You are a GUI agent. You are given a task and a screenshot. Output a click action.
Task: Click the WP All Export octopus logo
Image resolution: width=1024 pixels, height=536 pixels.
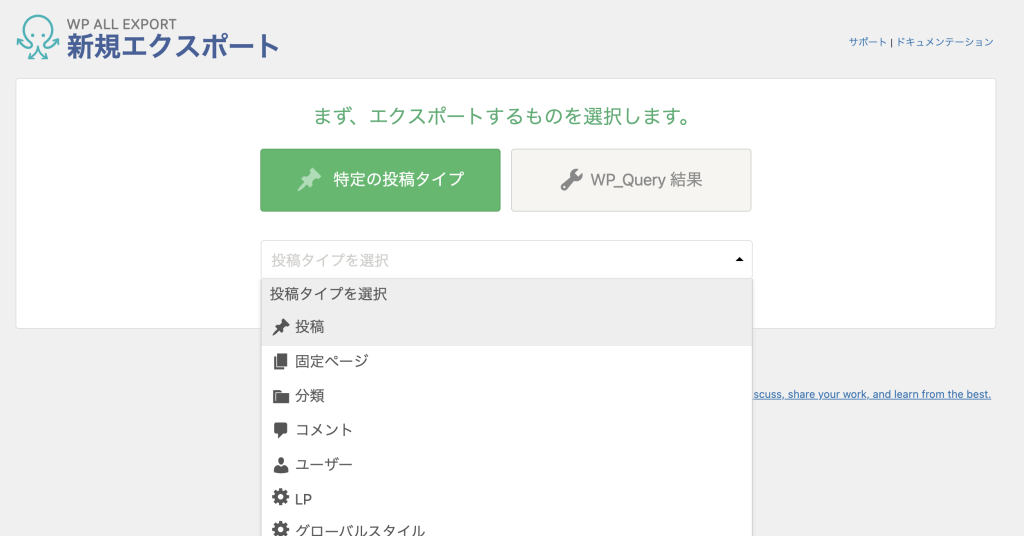(37, 37)
